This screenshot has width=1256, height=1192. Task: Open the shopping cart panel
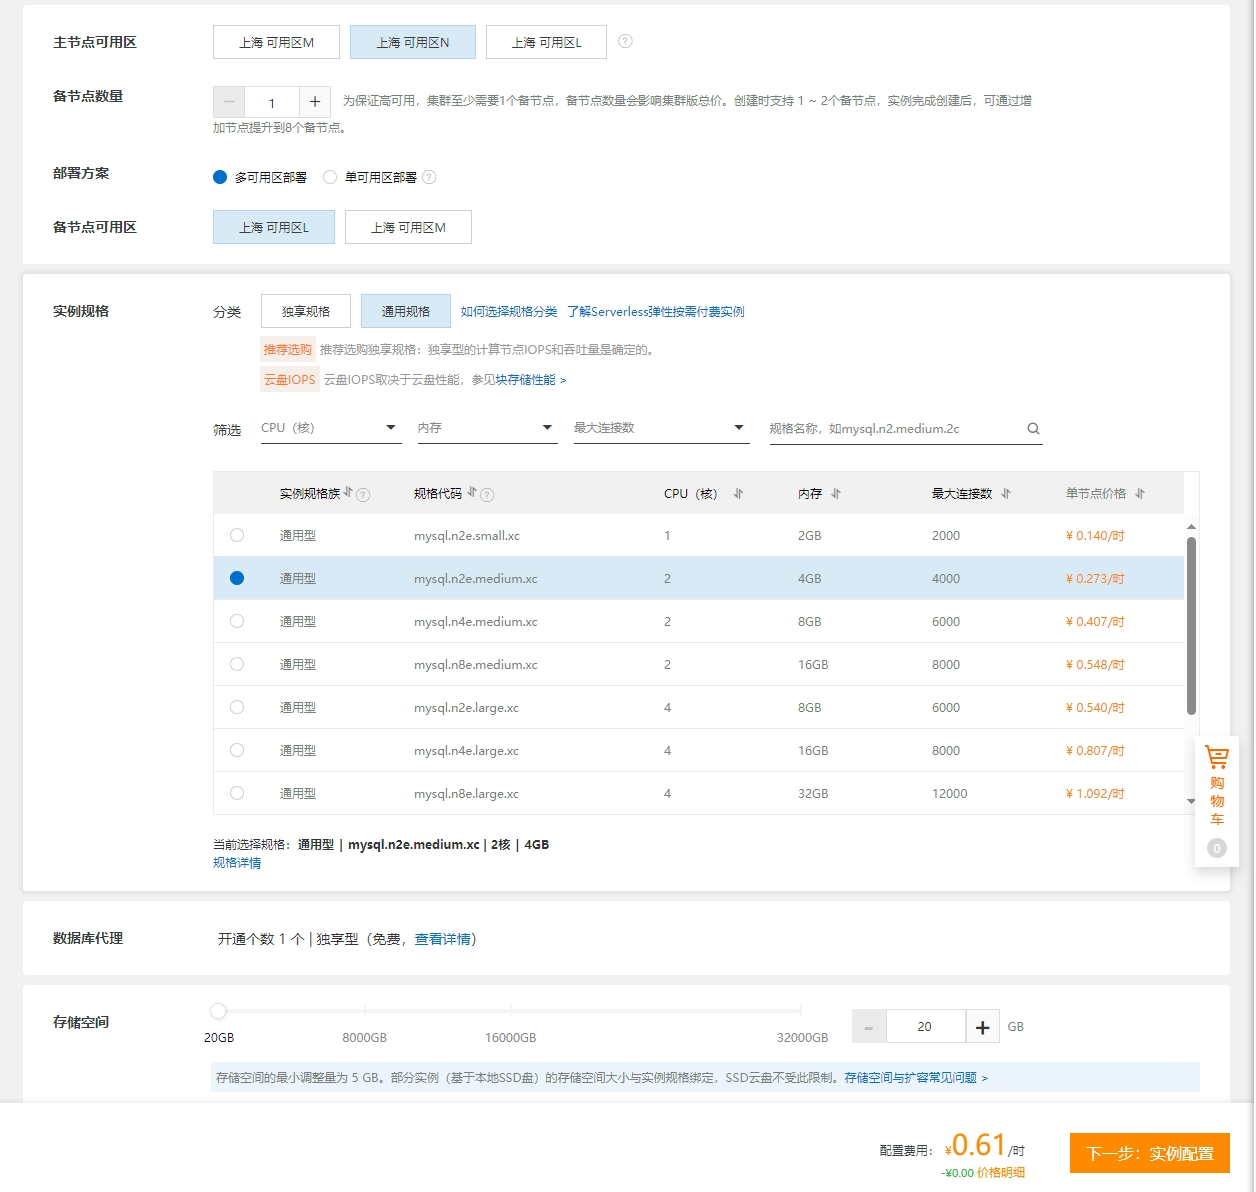[1216, 785]
